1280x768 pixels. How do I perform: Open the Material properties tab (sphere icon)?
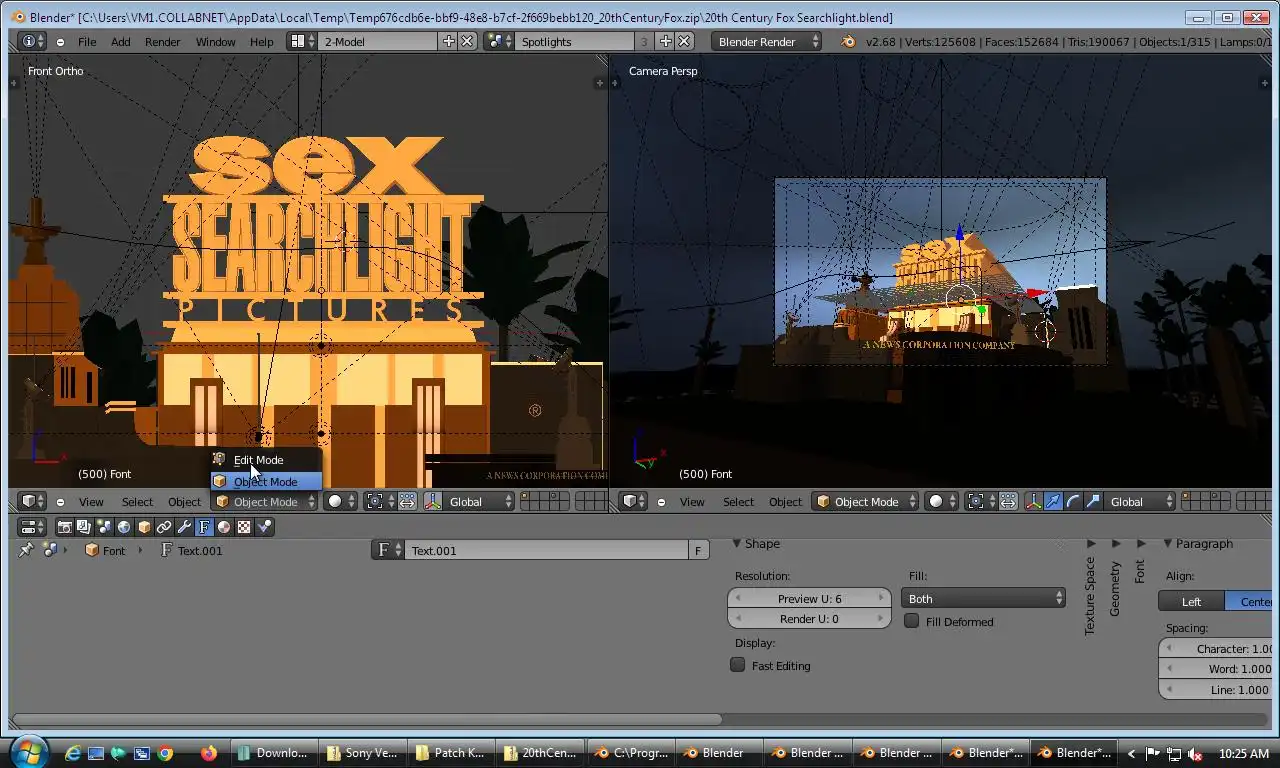coord(224,527)
